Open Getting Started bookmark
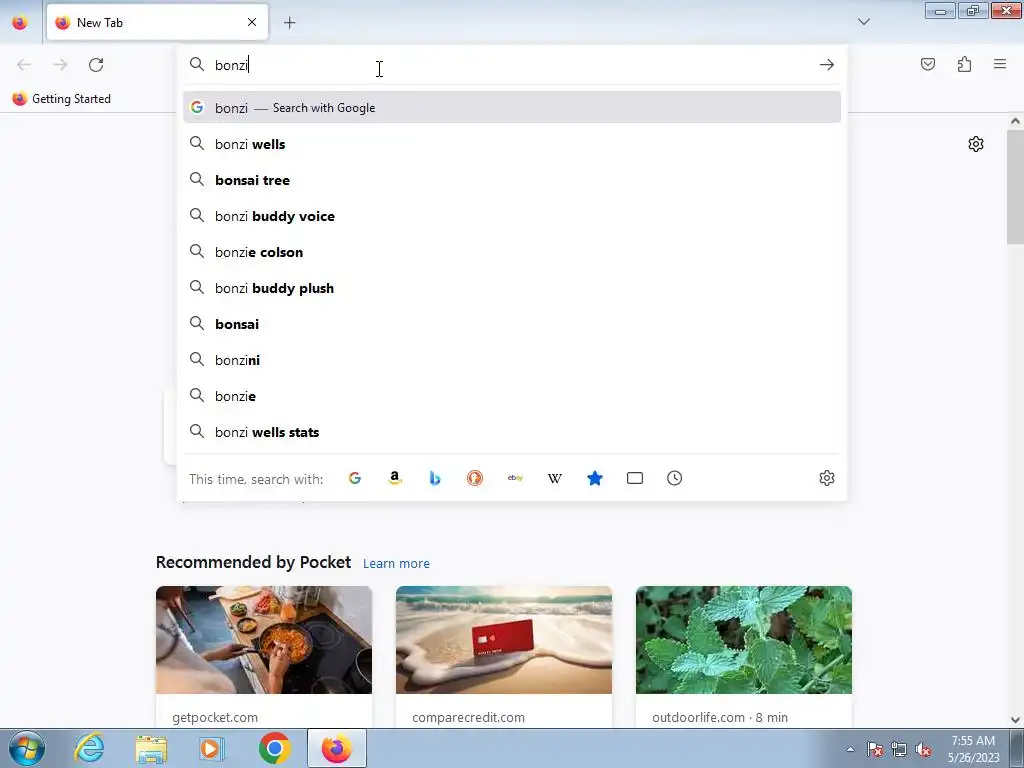 point(62,99)
